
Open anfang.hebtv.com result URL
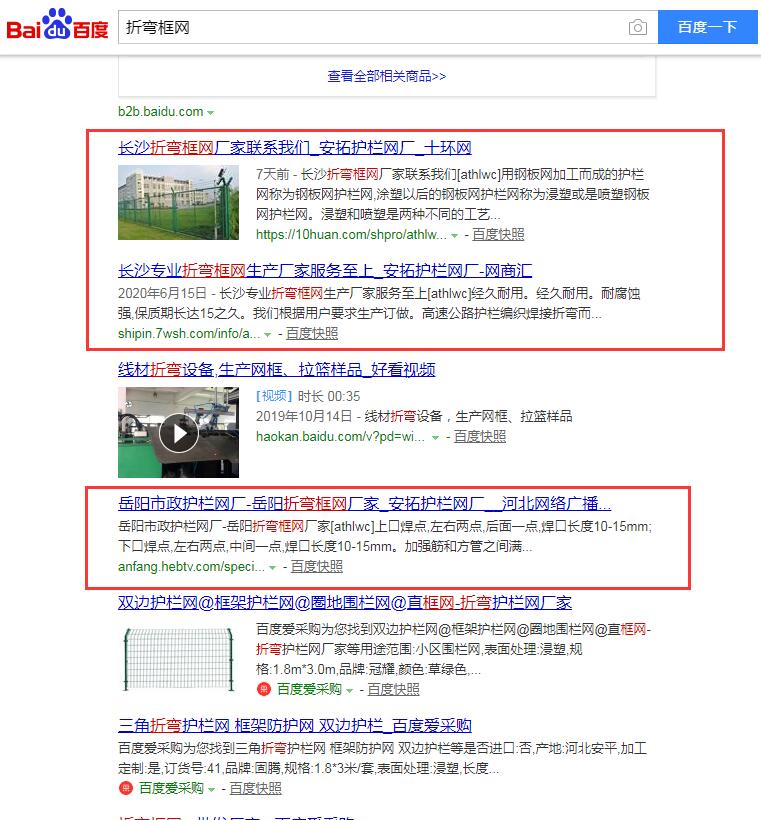(x=191, y=566)
